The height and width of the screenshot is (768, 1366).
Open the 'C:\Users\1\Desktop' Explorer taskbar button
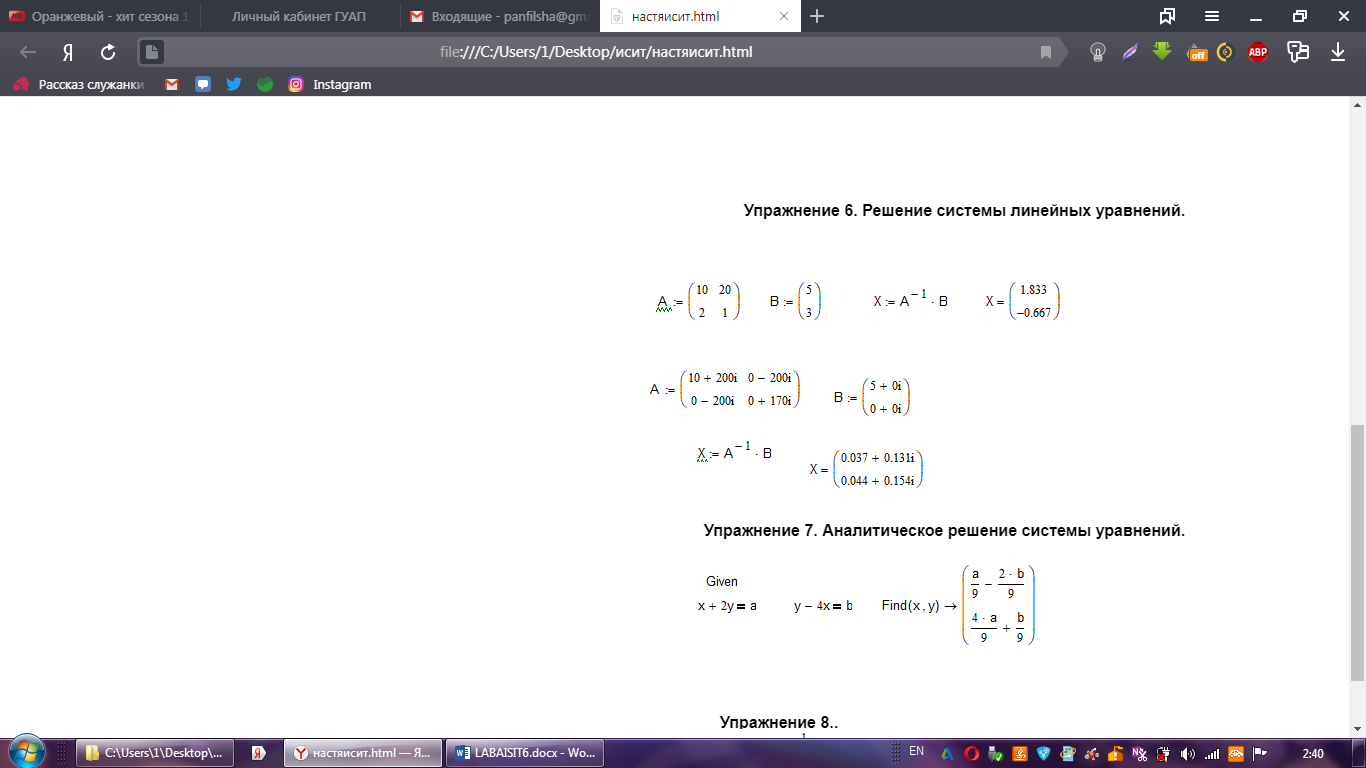click(156, 753)
